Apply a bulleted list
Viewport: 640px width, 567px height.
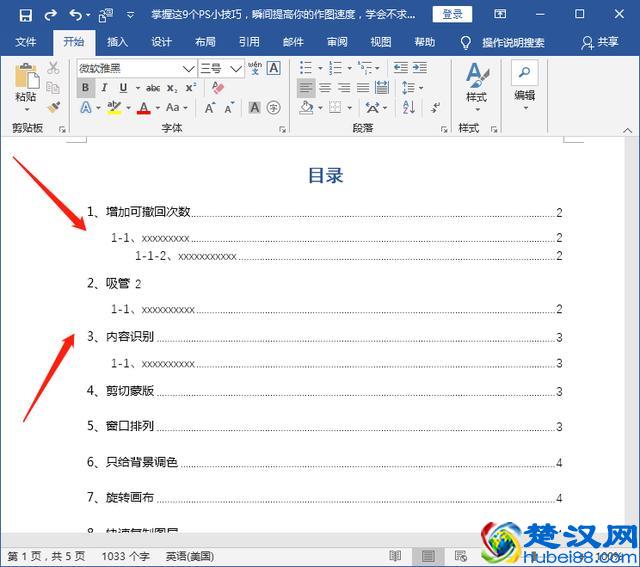pos(306,68)
